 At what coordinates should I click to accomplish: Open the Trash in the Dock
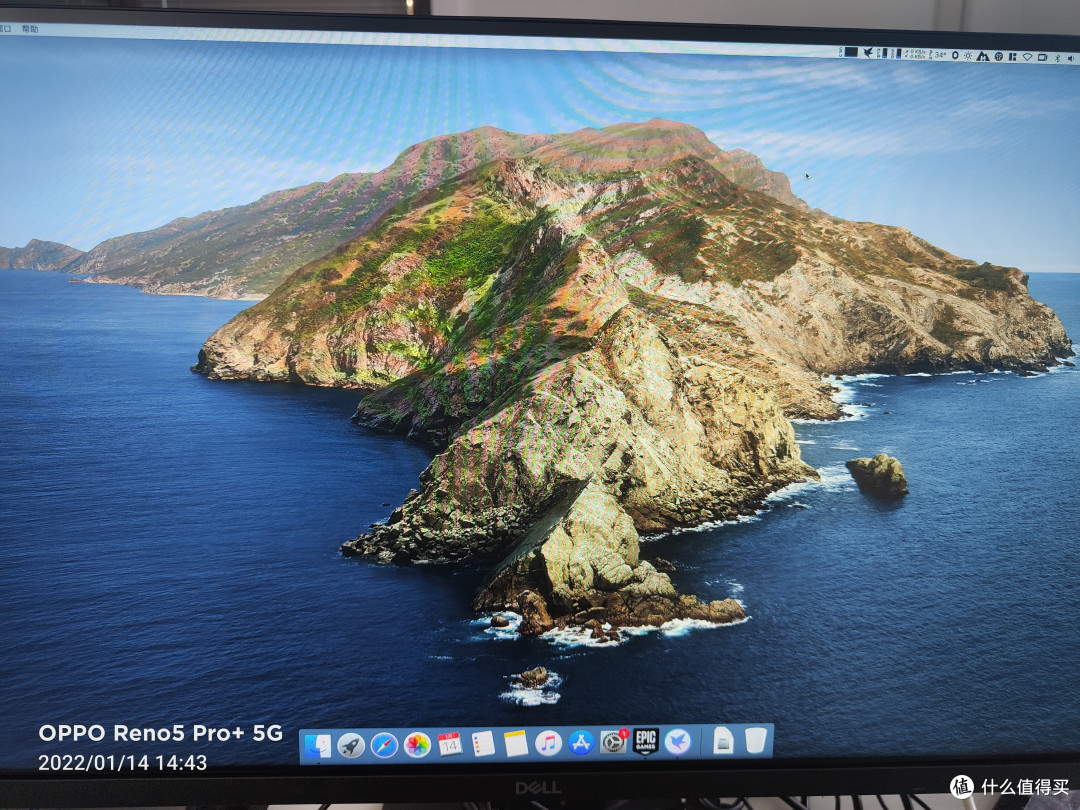755,740
